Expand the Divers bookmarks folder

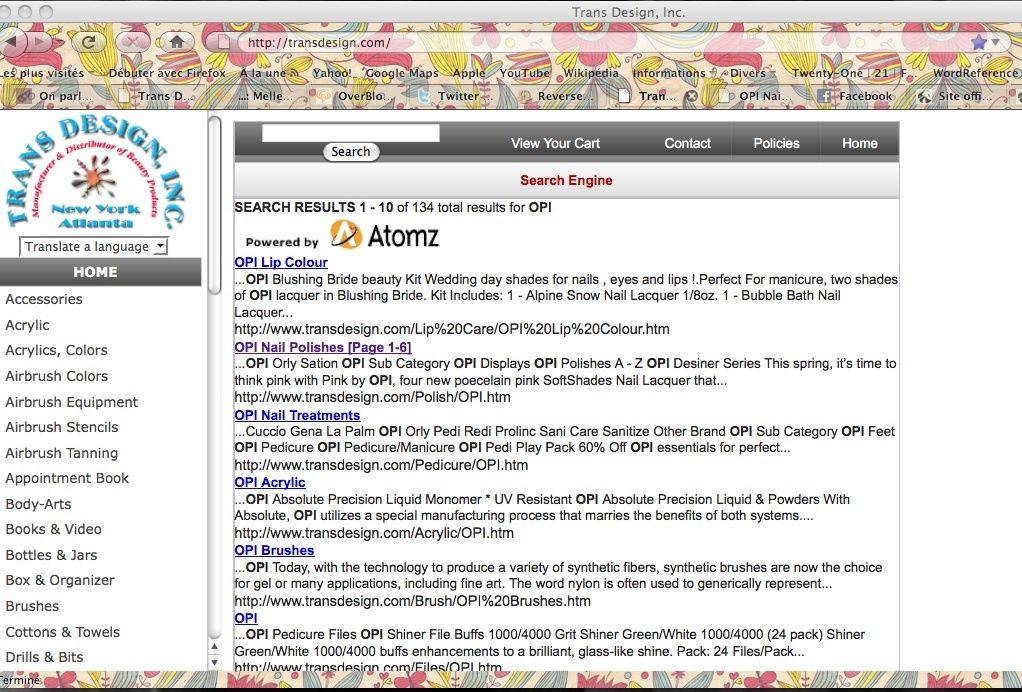(x=752, y=73)
